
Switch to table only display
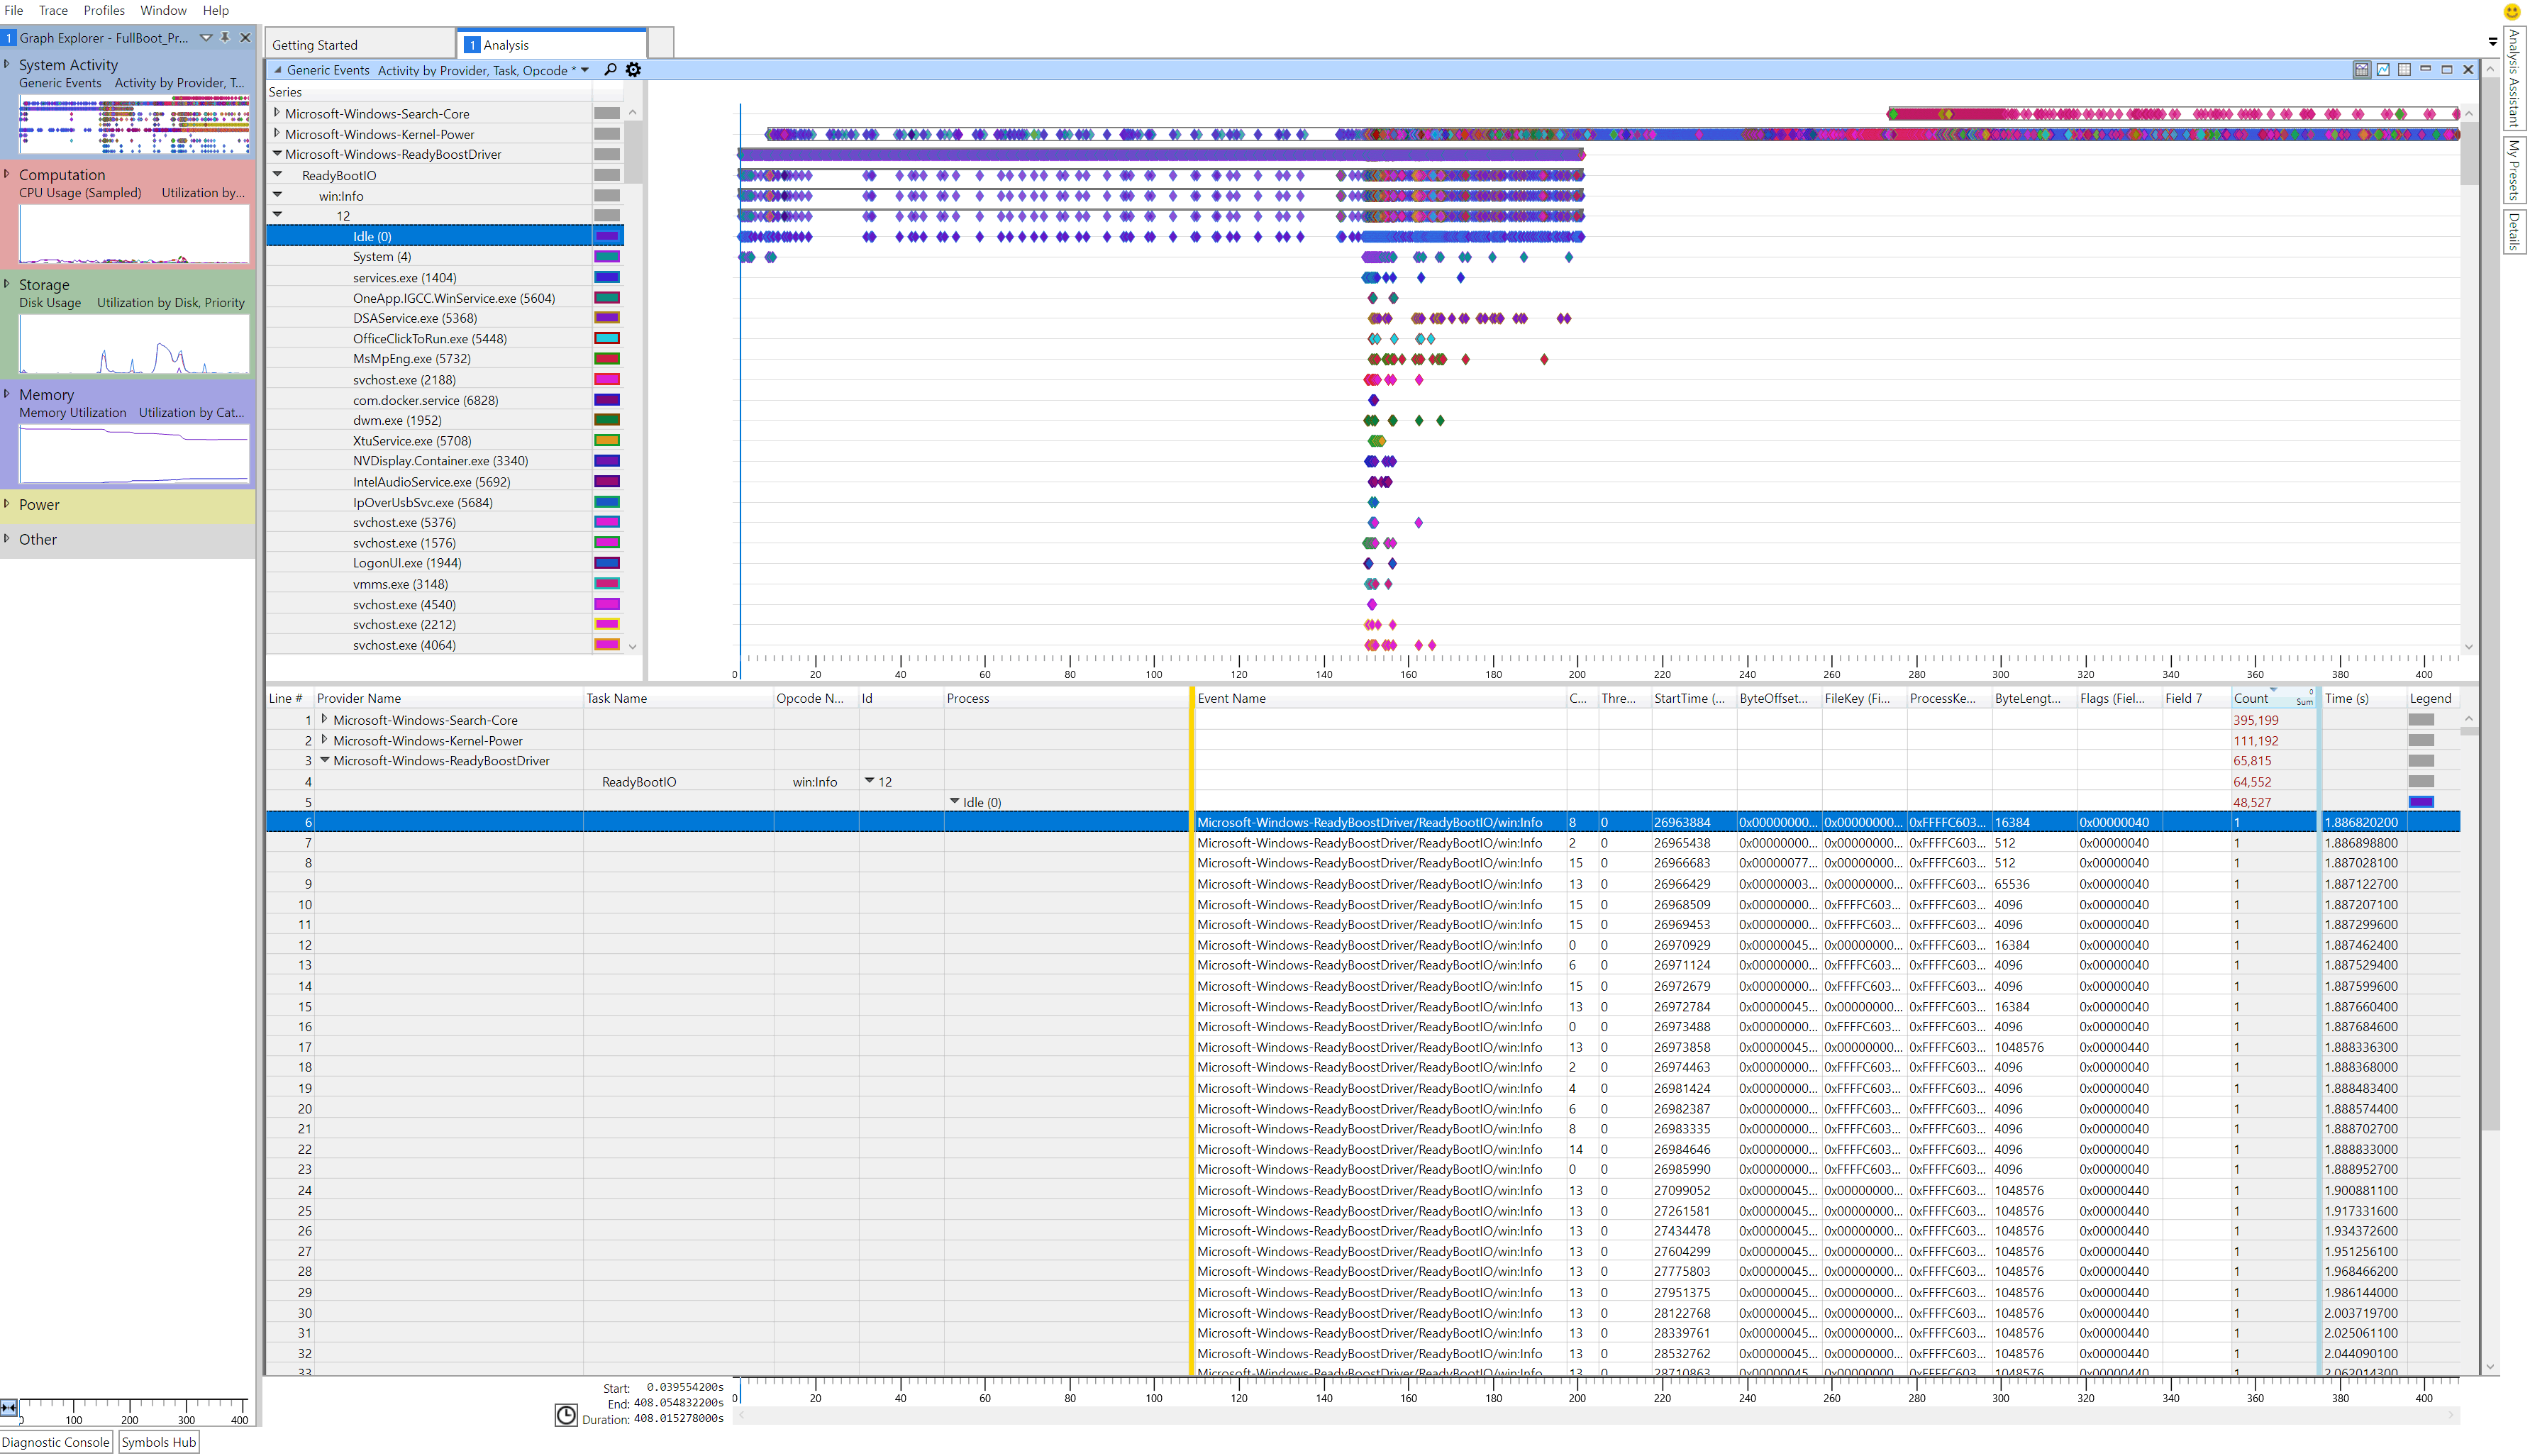pyautogui.click(x=2404, y=69)
